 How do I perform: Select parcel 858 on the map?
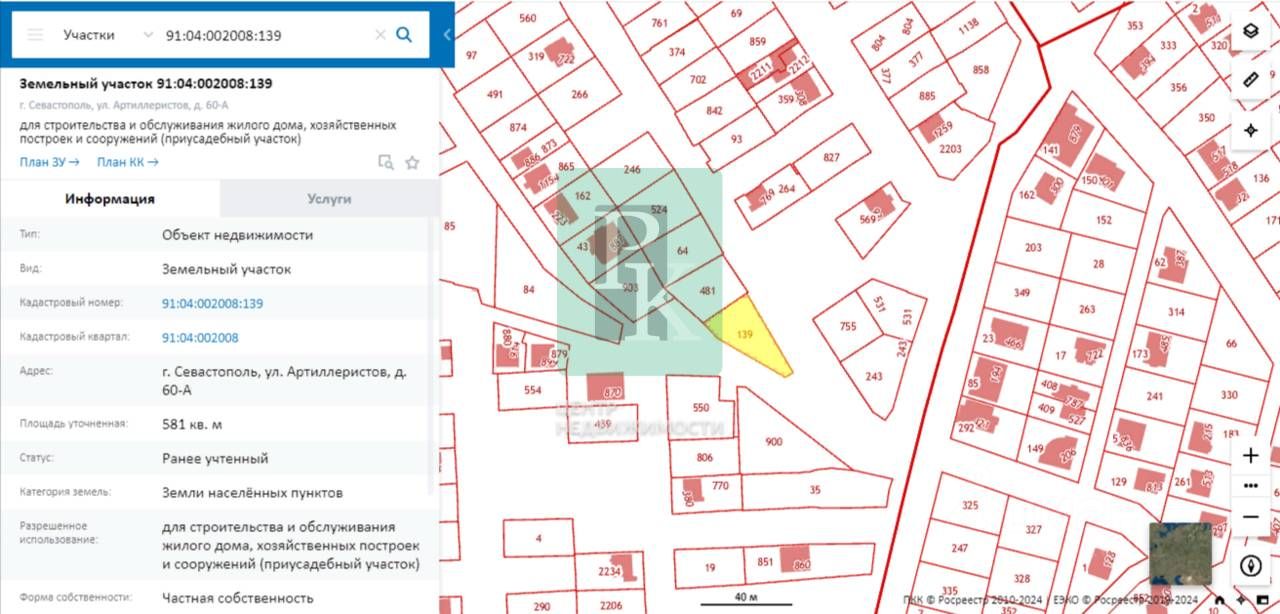981,70
